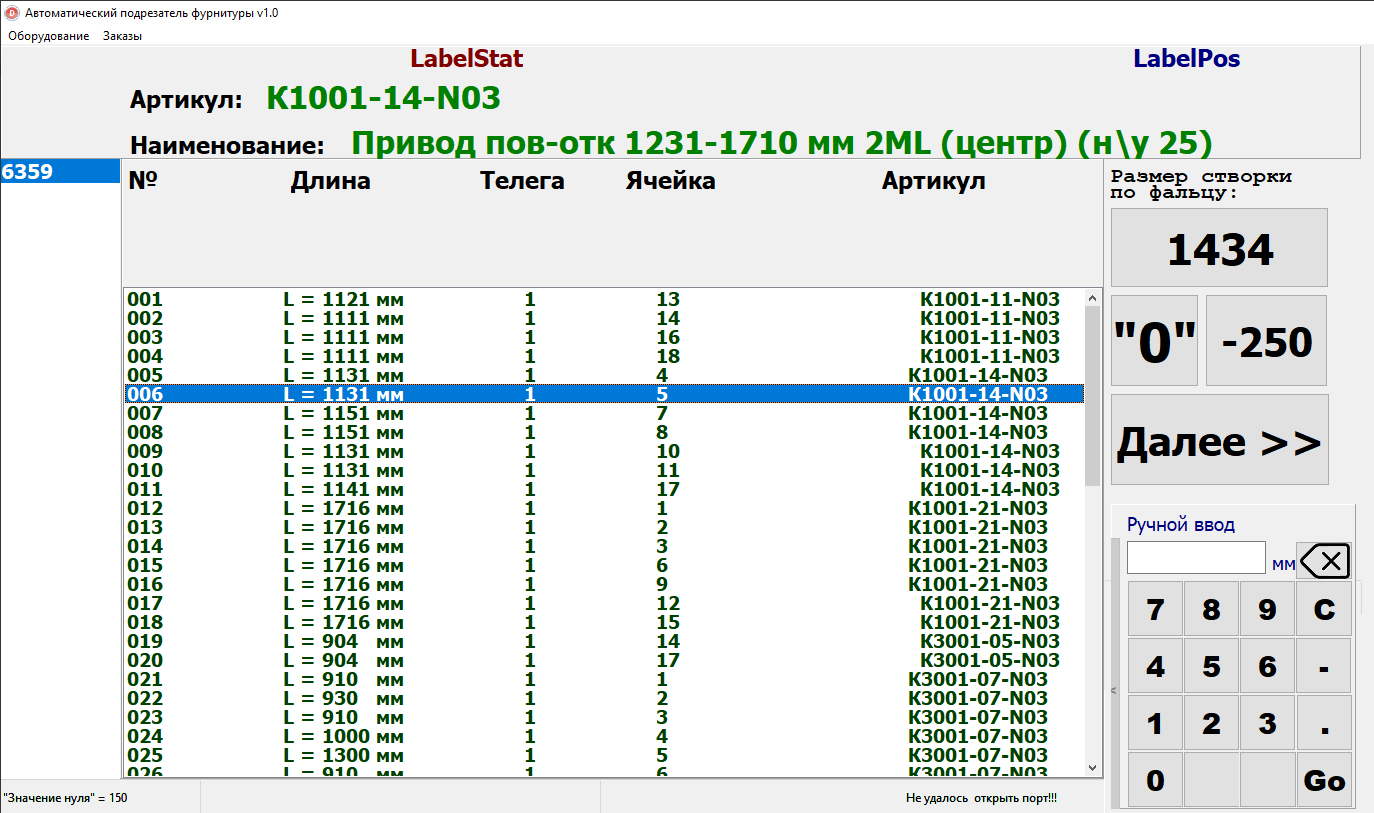Confirm manual entry with the Go key
Image resolution: width=1374 pixels, height=813 pixels.
[x=1324, y=780]
